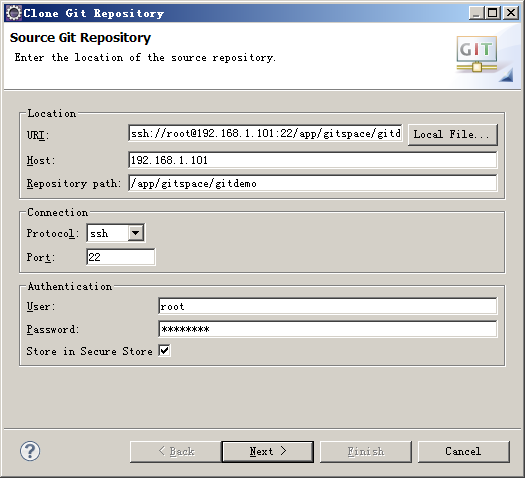
Task: Click the masked Password field
Action: tap(328, 329)
